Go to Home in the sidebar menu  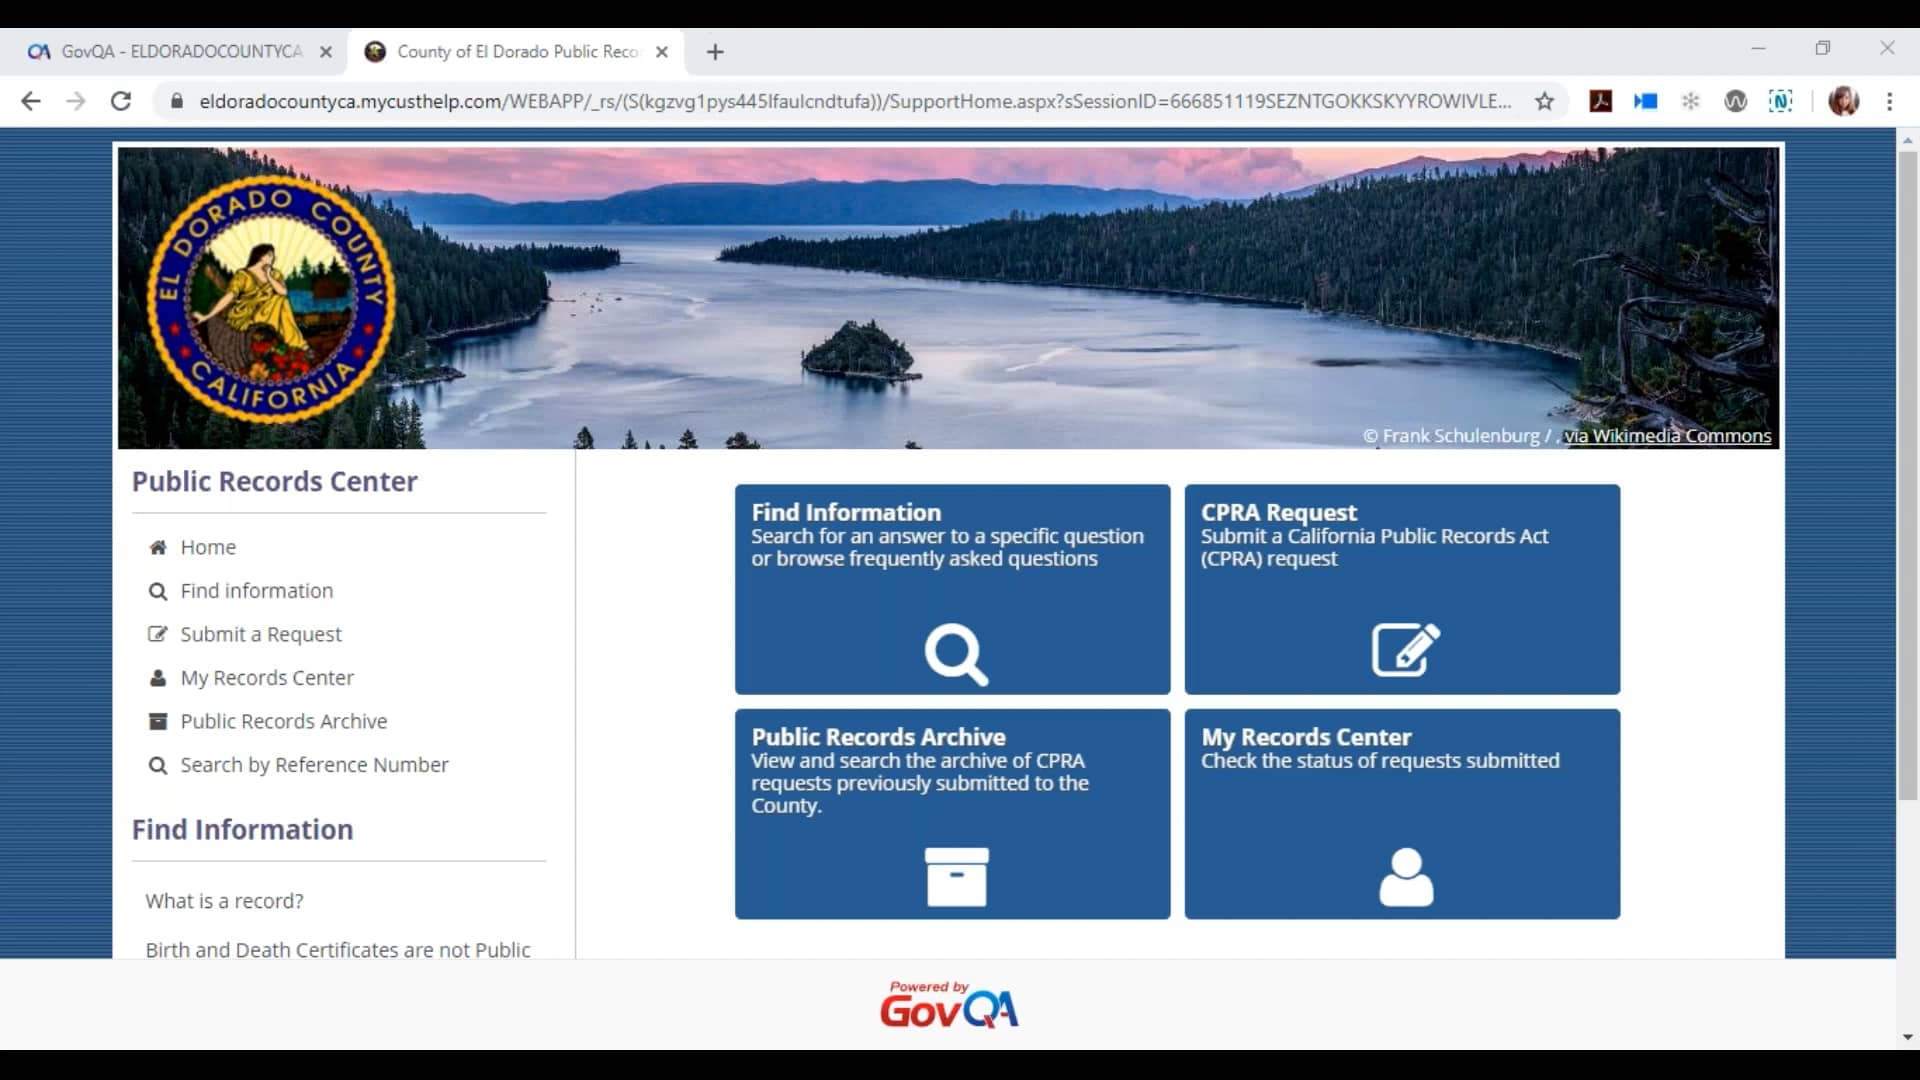tap(208, 547)
